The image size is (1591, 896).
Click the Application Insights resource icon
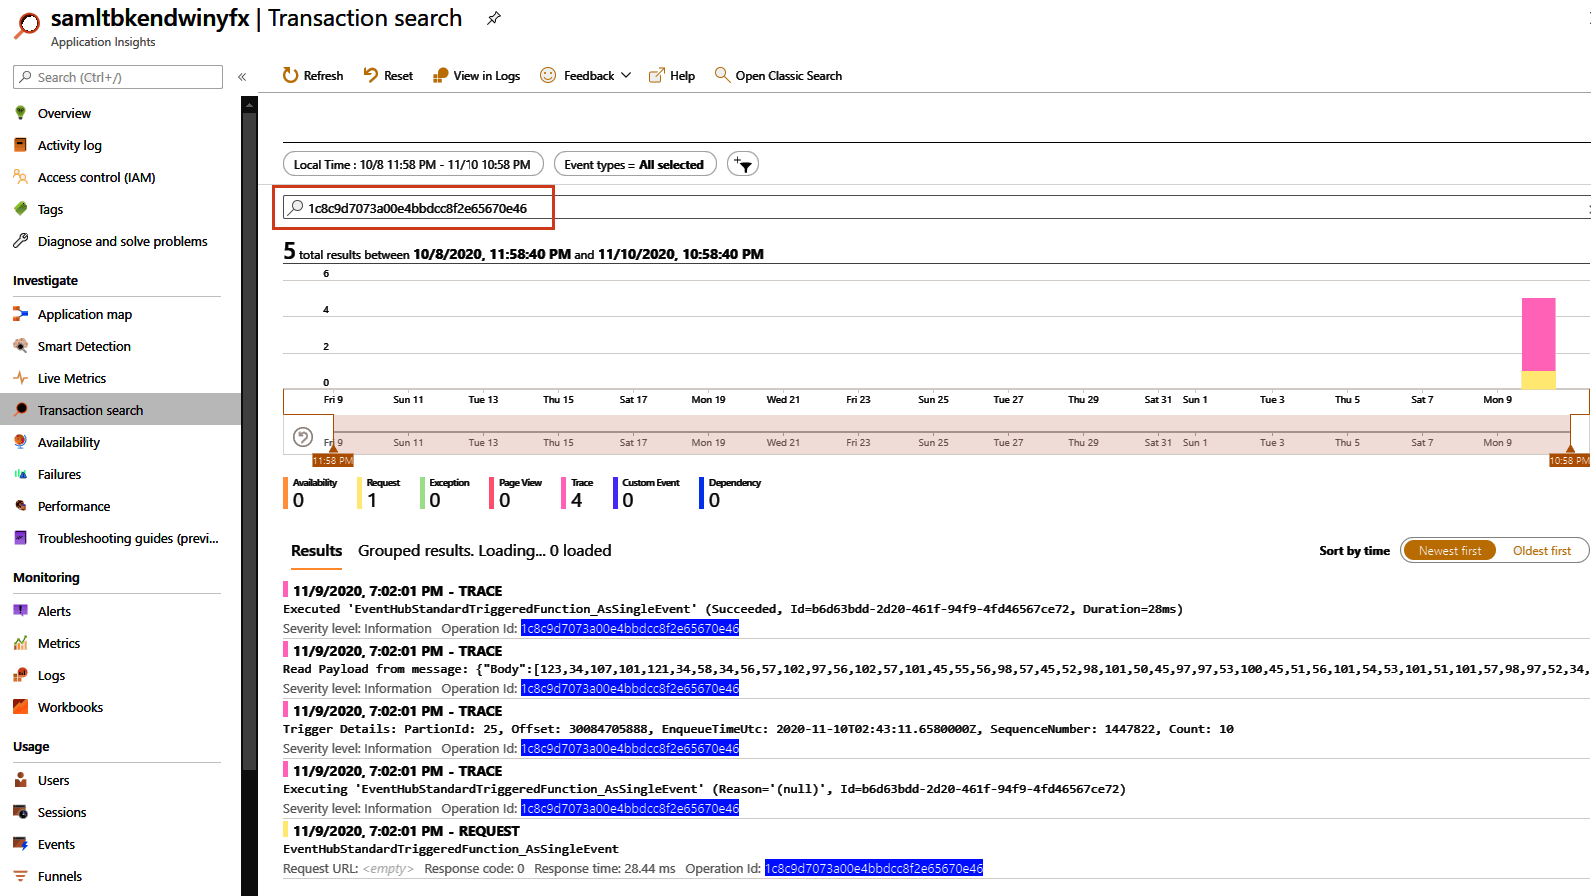point(27,25)
